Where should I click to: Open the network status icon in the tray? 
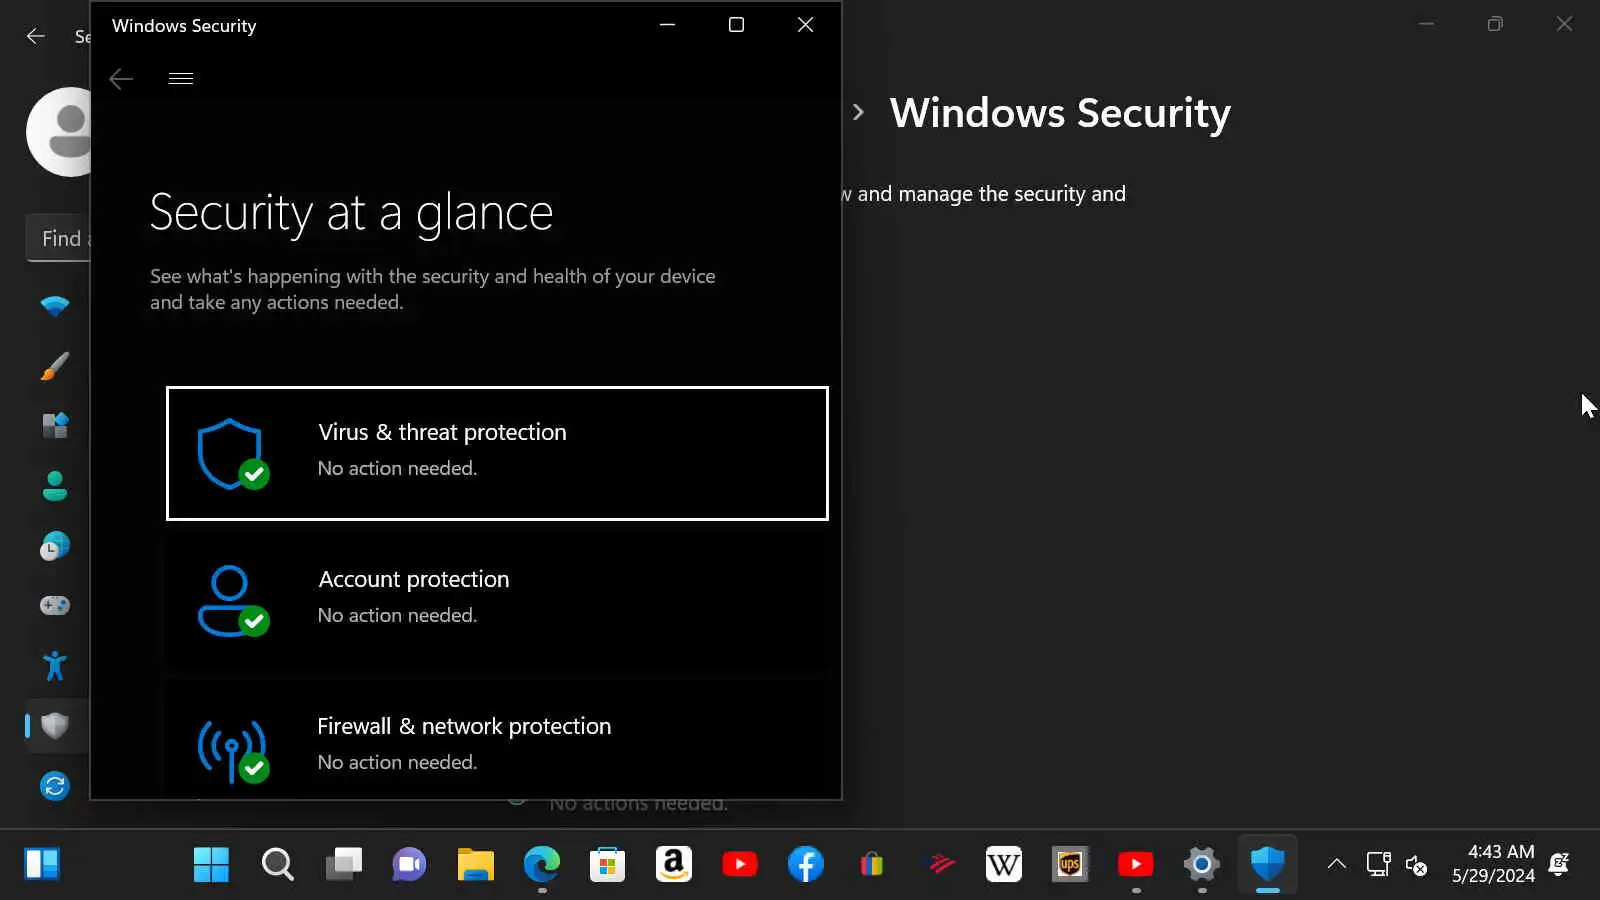[x=1378, y=864]
